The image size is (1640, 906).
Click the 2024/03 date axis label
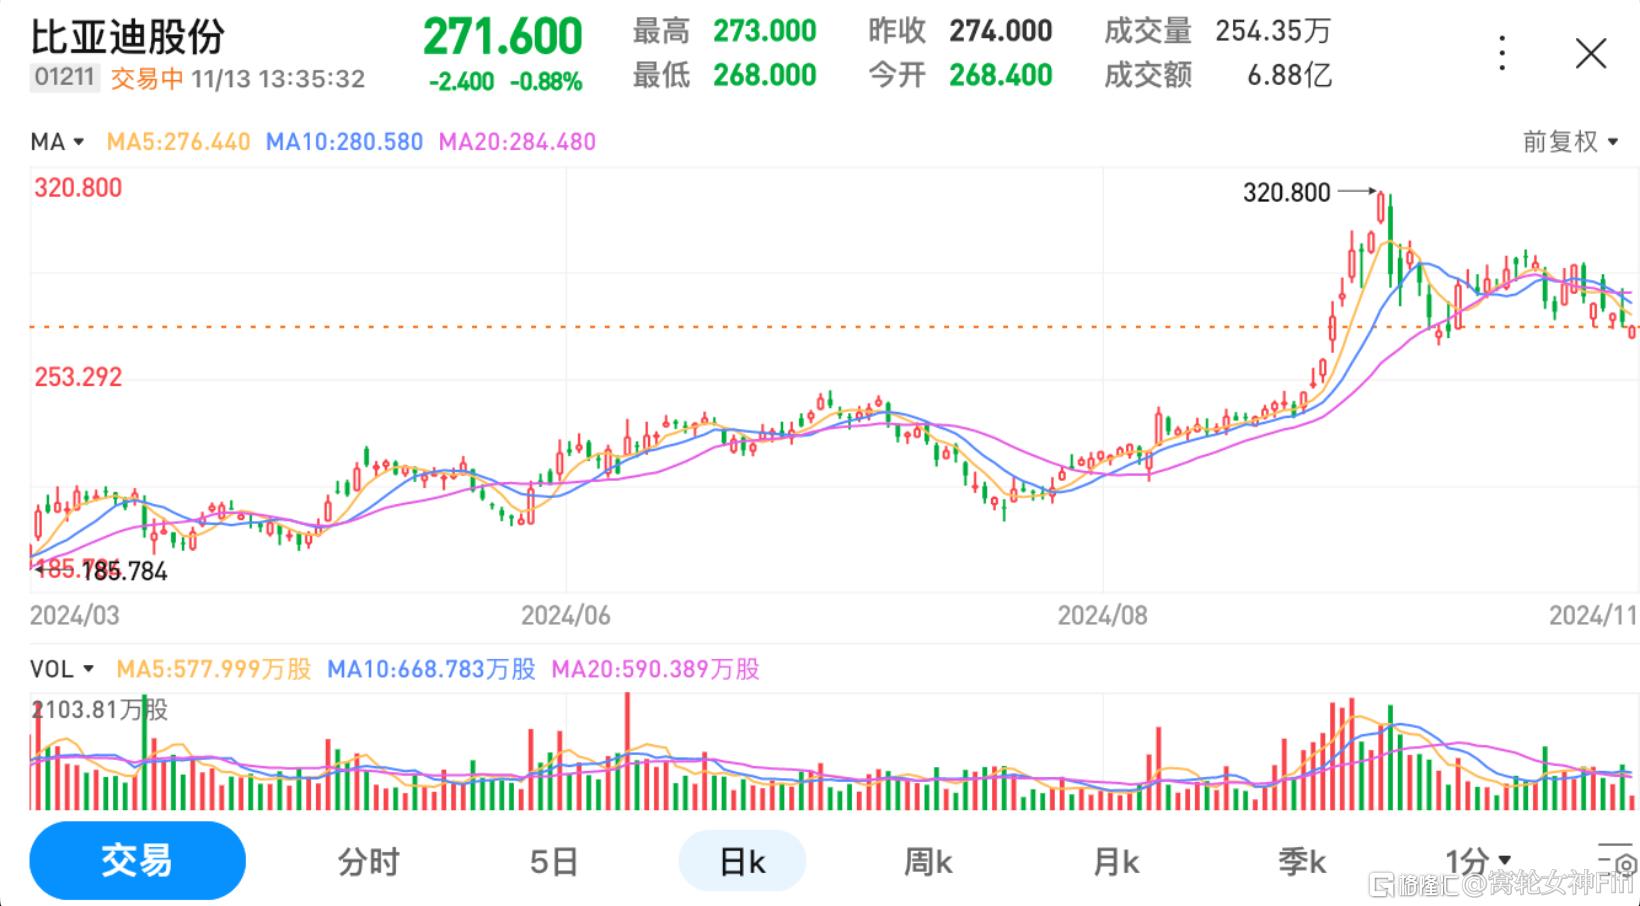[x=74, y=615]
